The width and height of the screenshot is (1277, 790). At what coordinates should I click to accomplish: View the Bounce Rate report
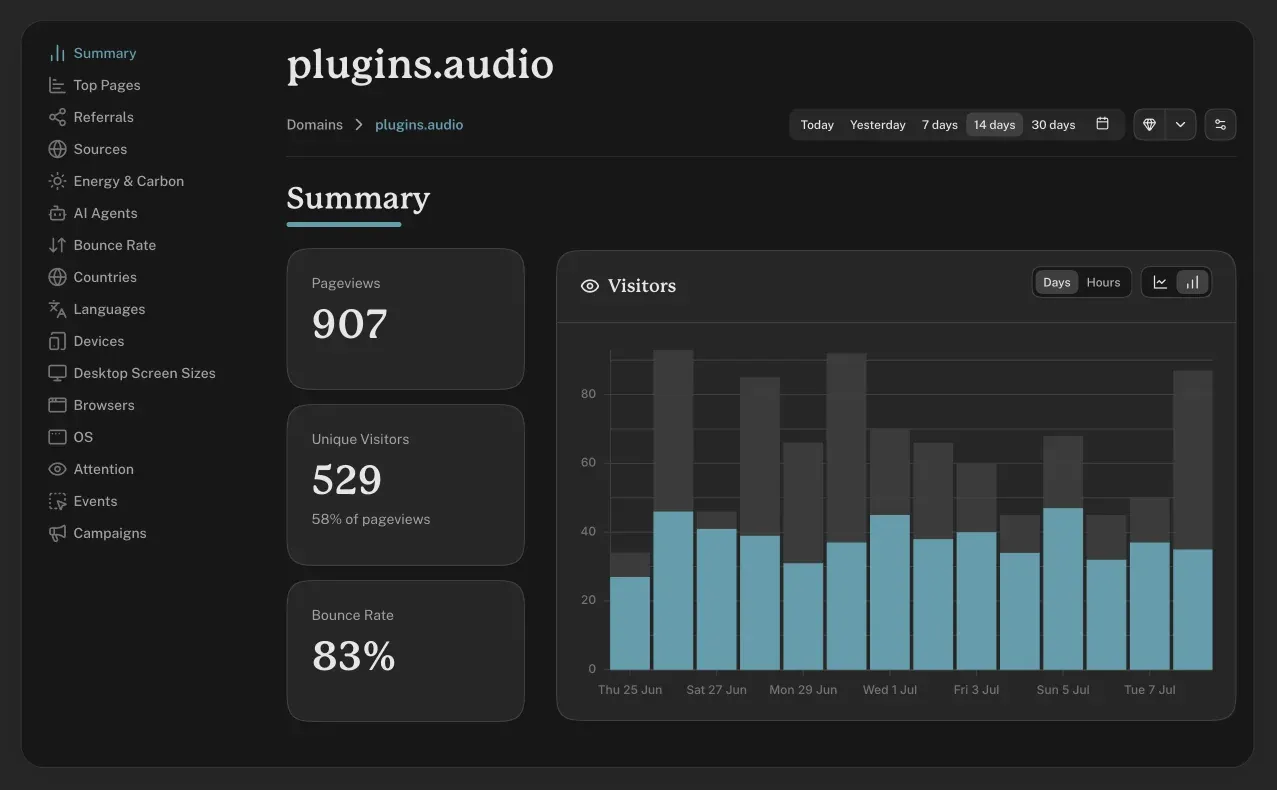(115, 245)
